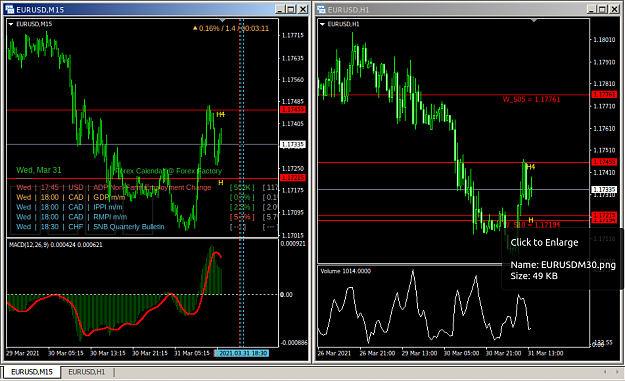Click 'Forex Calendar @ Forex Factory' label

168,171
